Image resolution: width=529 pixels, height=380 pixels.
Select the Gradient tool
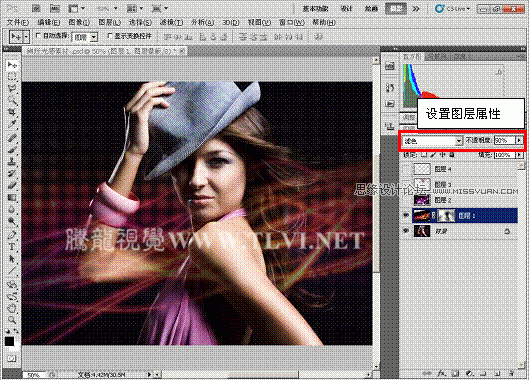tap(12, 197)
